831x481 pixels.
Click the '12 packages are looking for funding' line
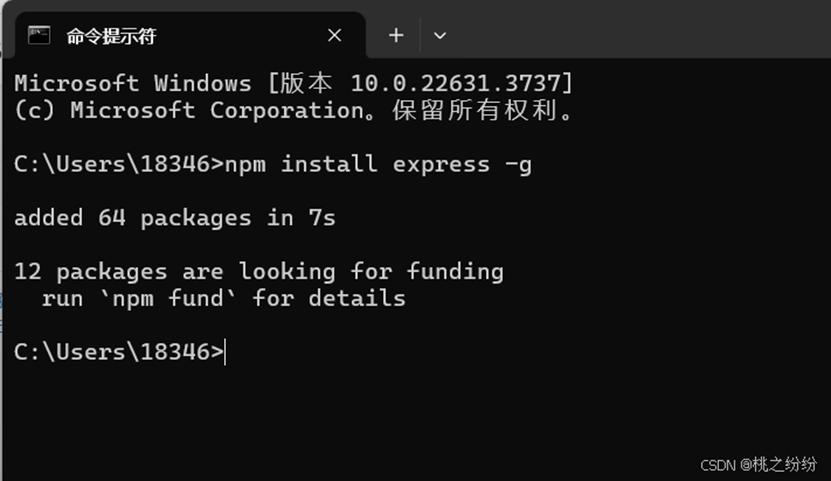(259, 271)
